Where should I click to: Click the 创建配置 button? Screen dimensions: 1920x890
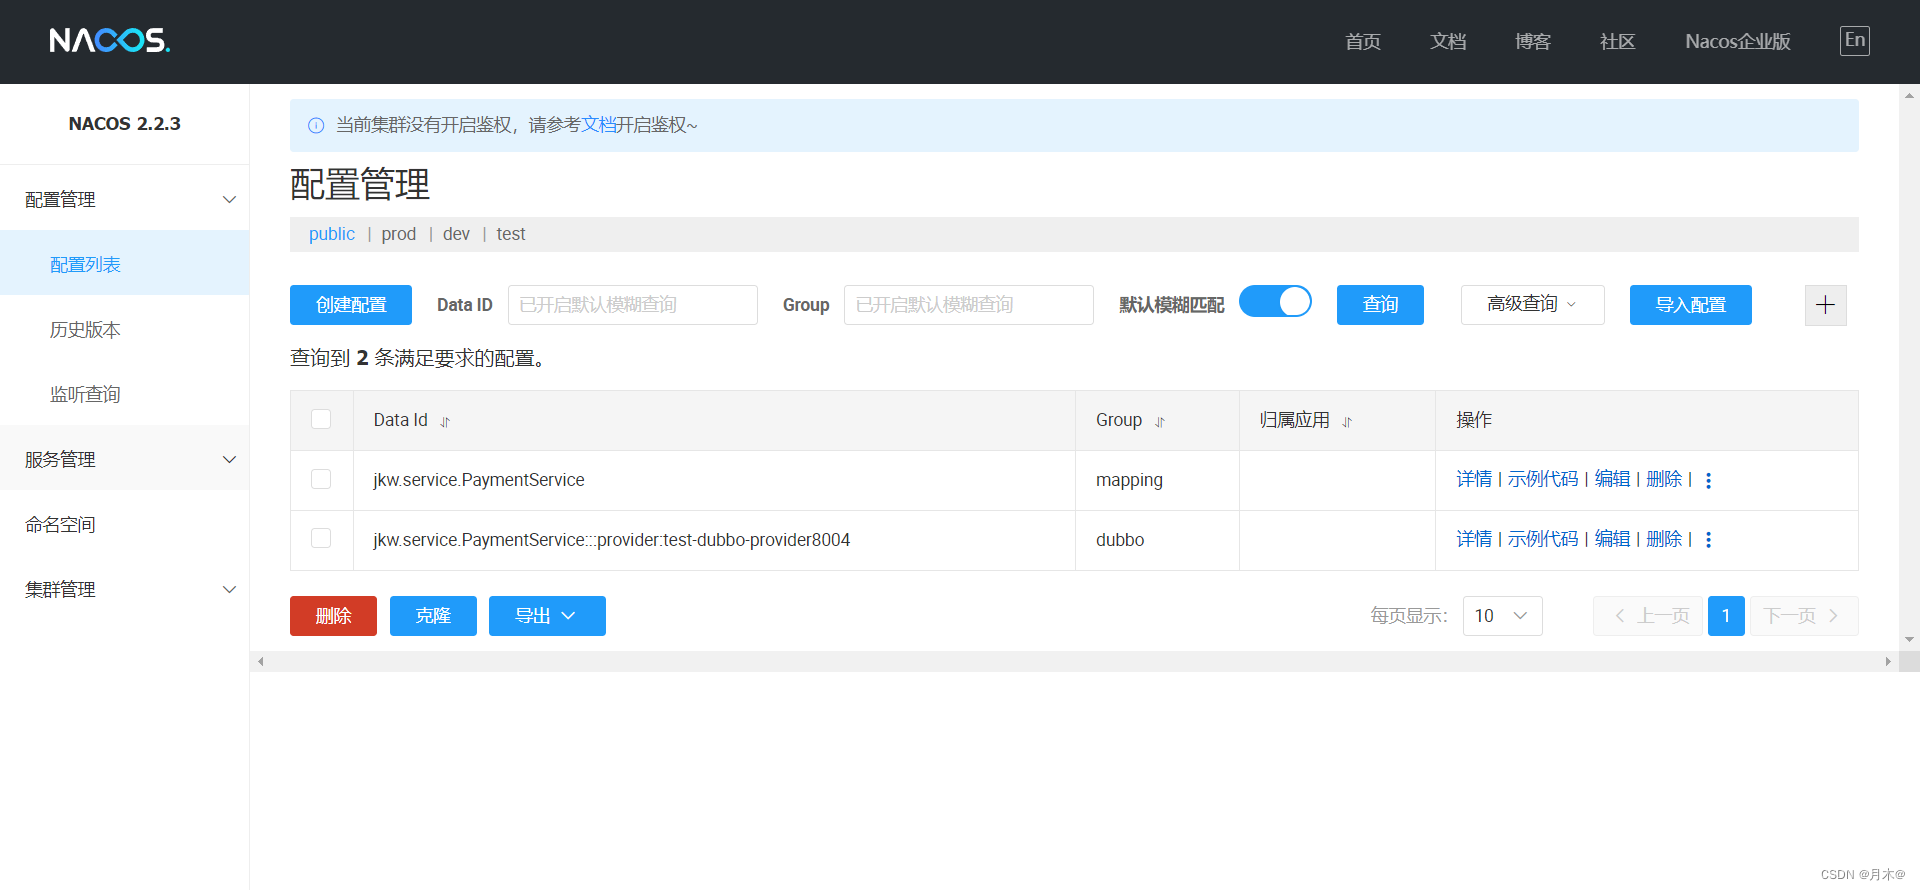click(351, 305)
